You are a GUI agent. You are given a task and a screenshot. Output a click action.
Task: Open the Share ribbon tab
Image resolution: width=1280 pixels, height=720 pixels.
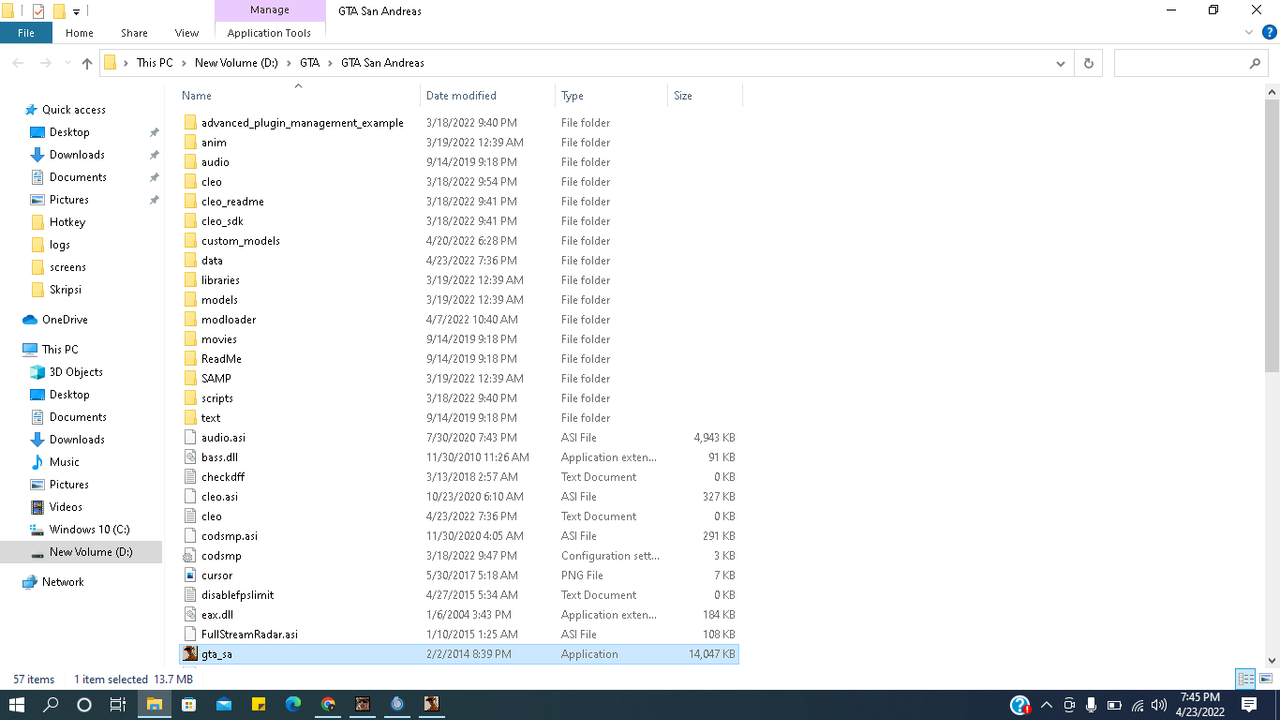134,33
